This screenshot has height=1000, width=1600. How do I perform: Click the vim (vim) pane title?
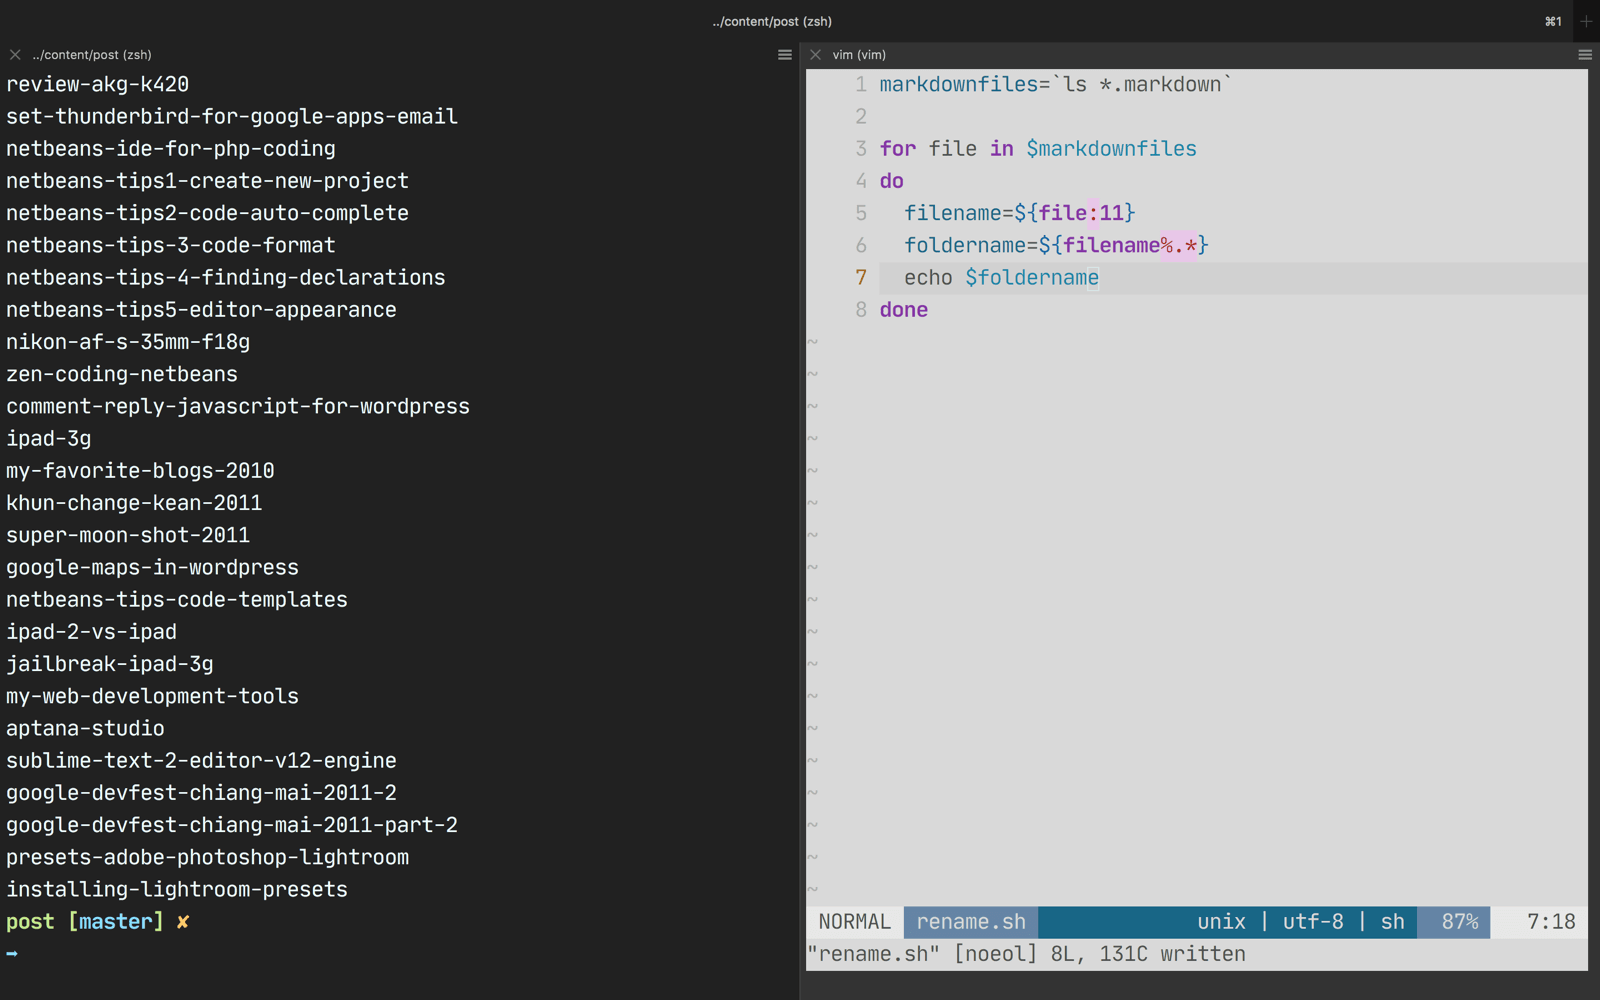tap(859, 55)
